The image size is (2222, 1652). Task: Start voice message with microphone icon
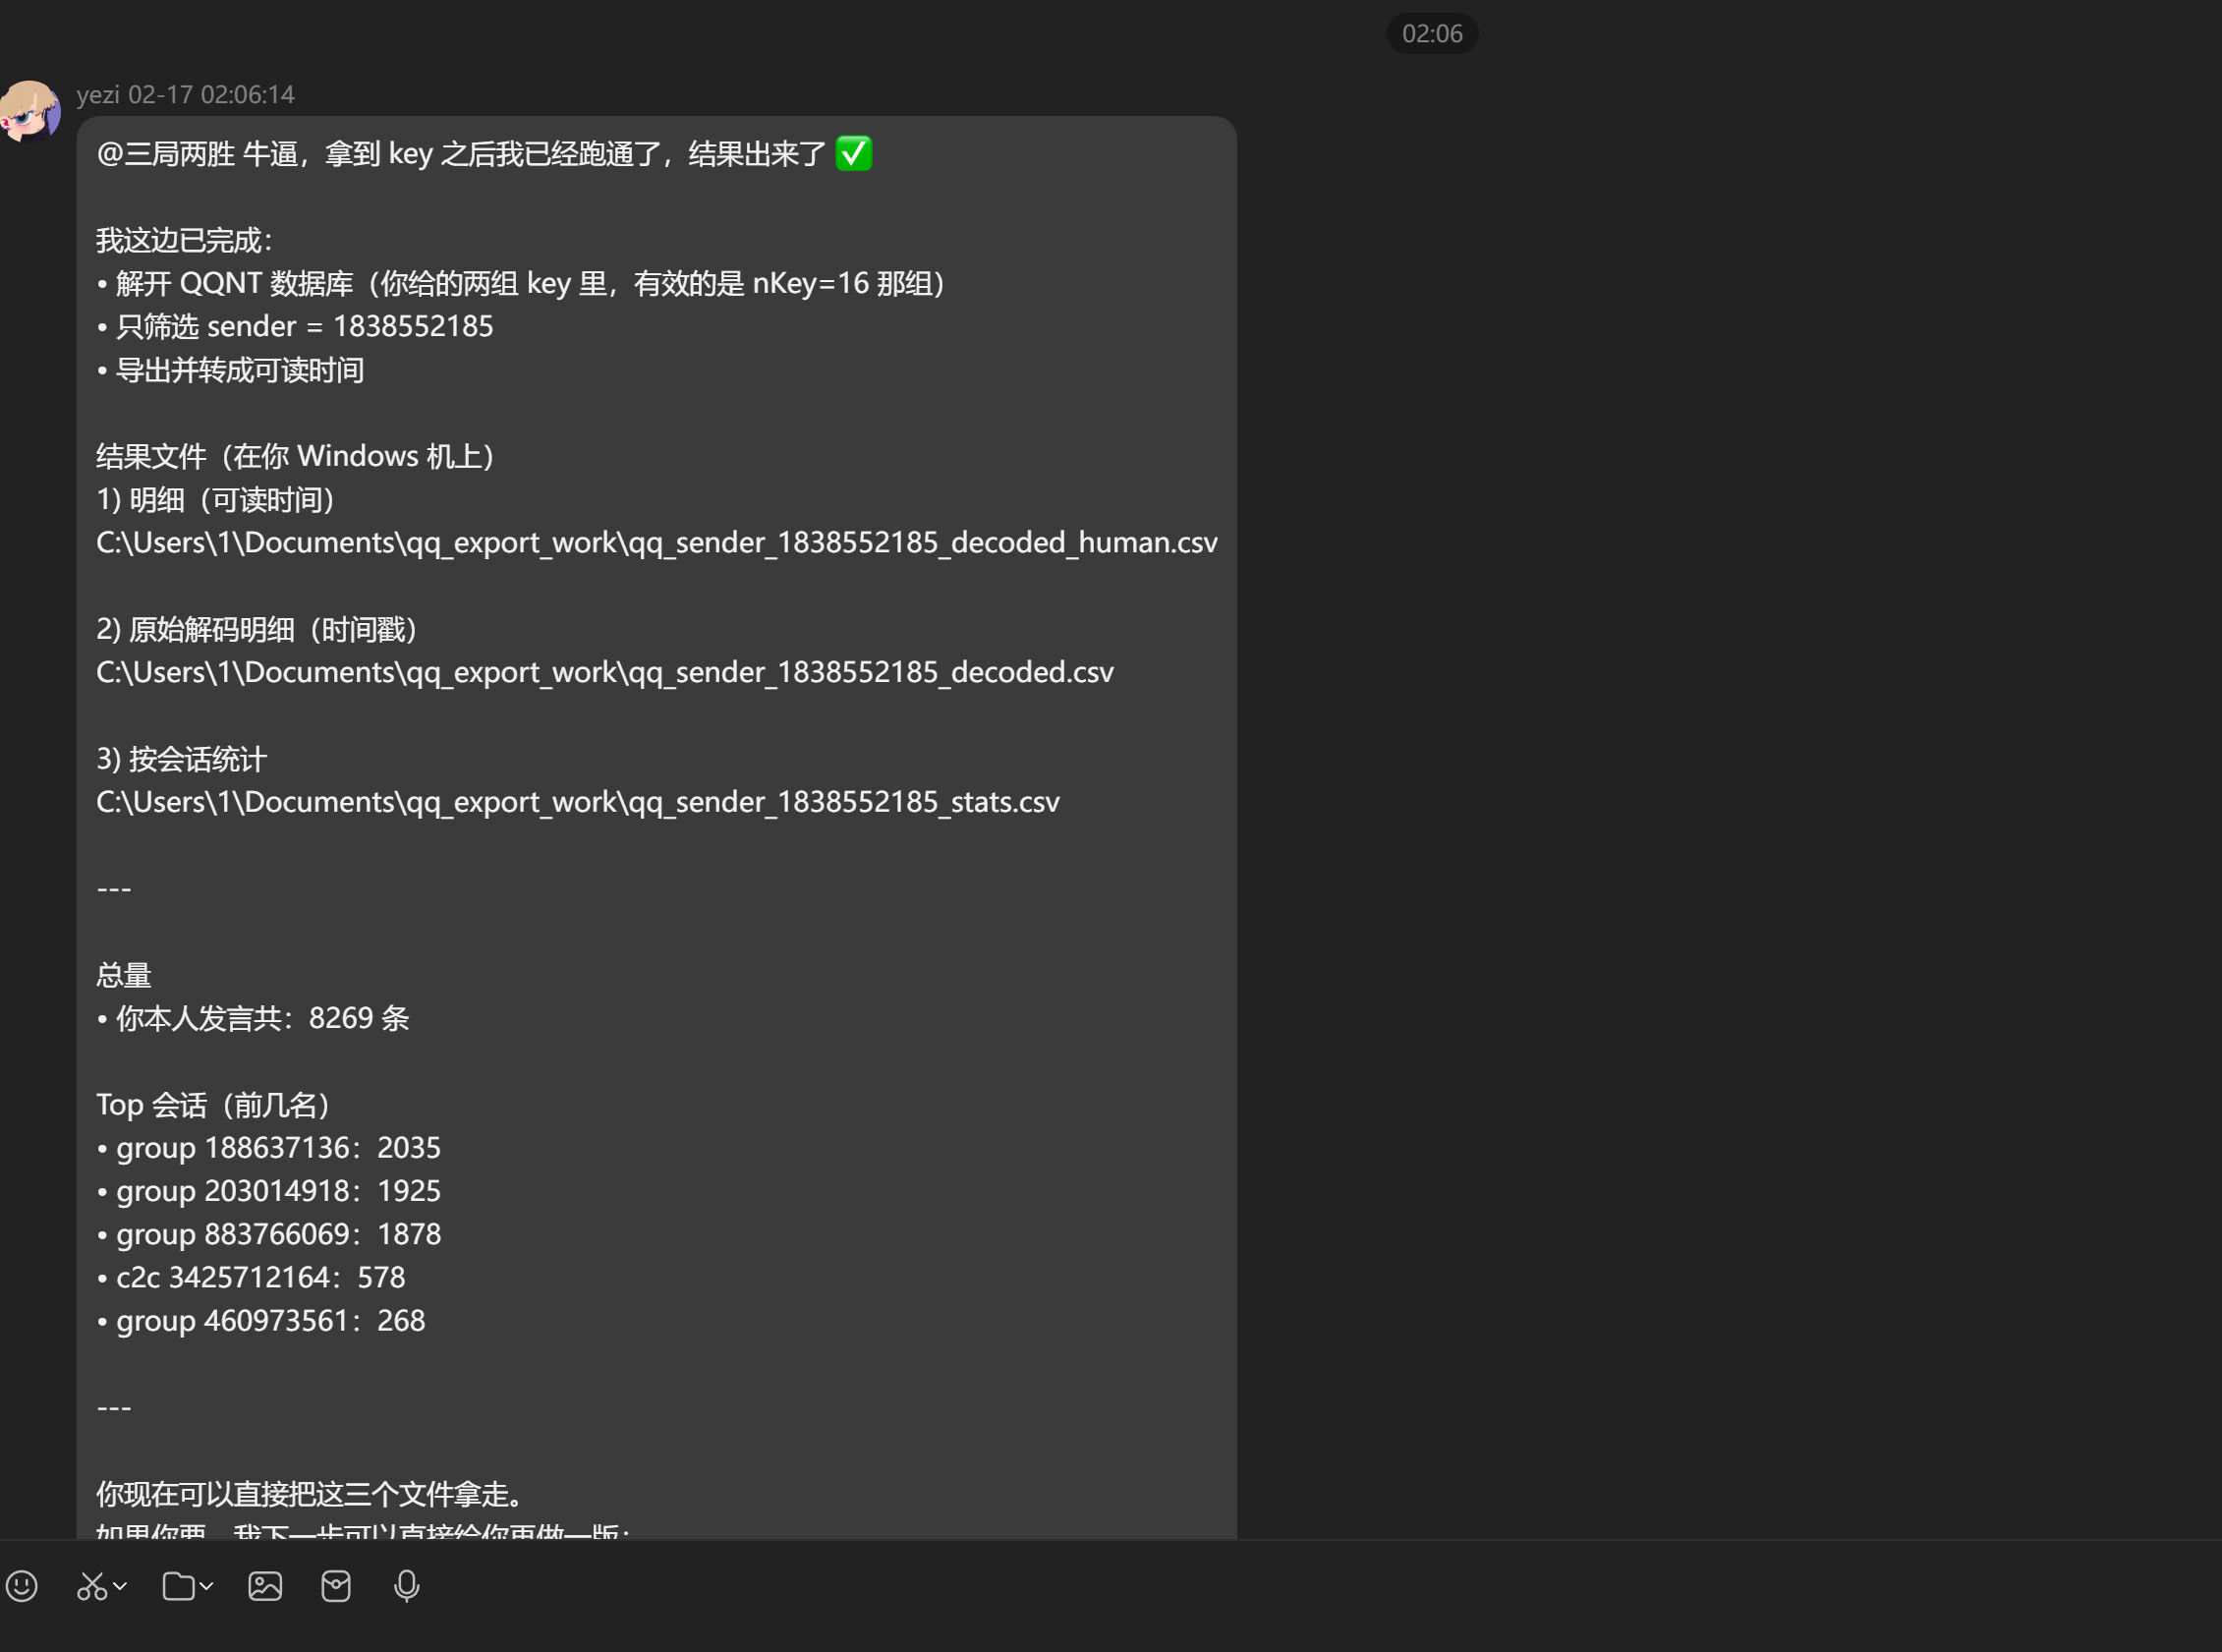tap(406, 1586)
